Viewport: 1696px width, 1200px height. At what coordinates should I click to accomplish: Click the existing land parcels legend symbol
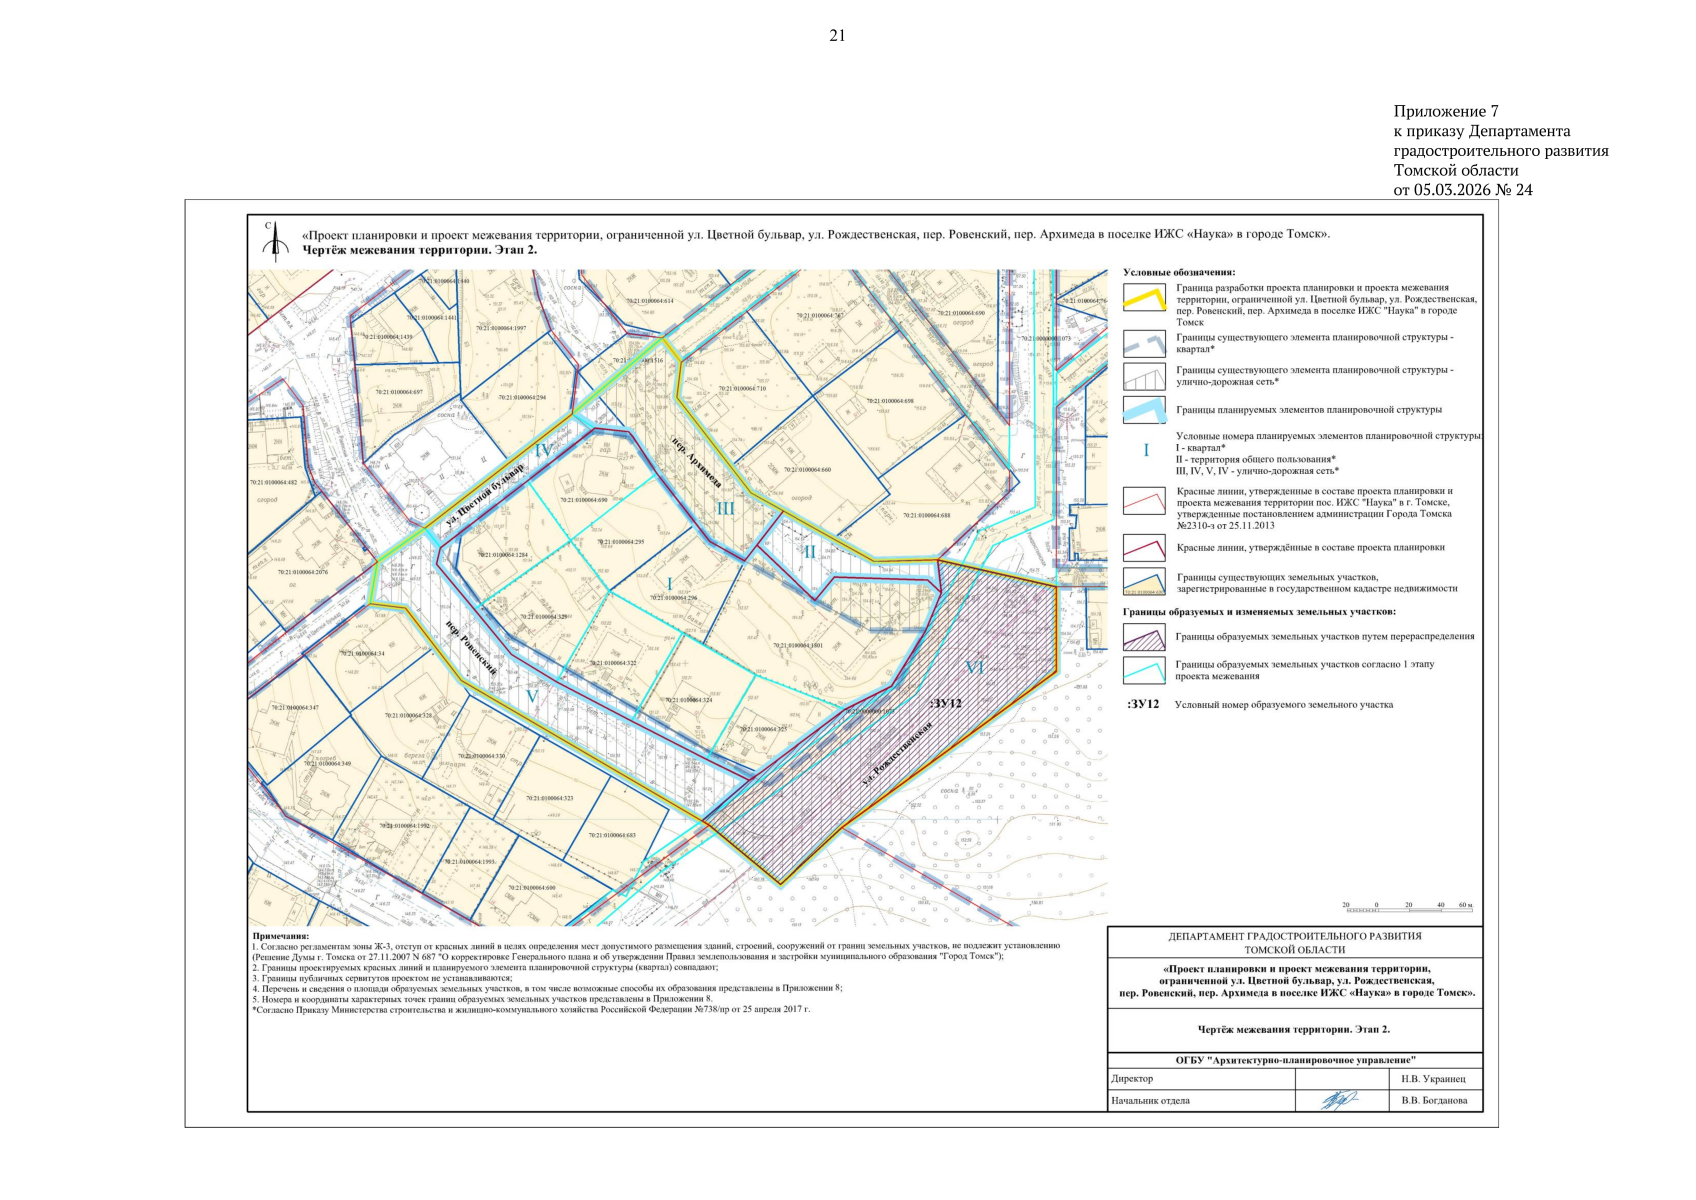click(1144, 582)
